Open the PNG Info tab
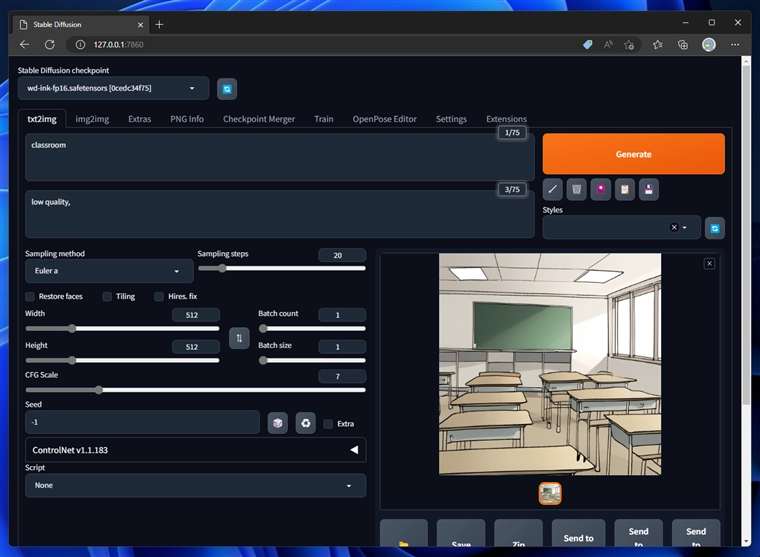The width and height of the screenshot is (760, 557). pyautogui.click(x=187, y=119)
